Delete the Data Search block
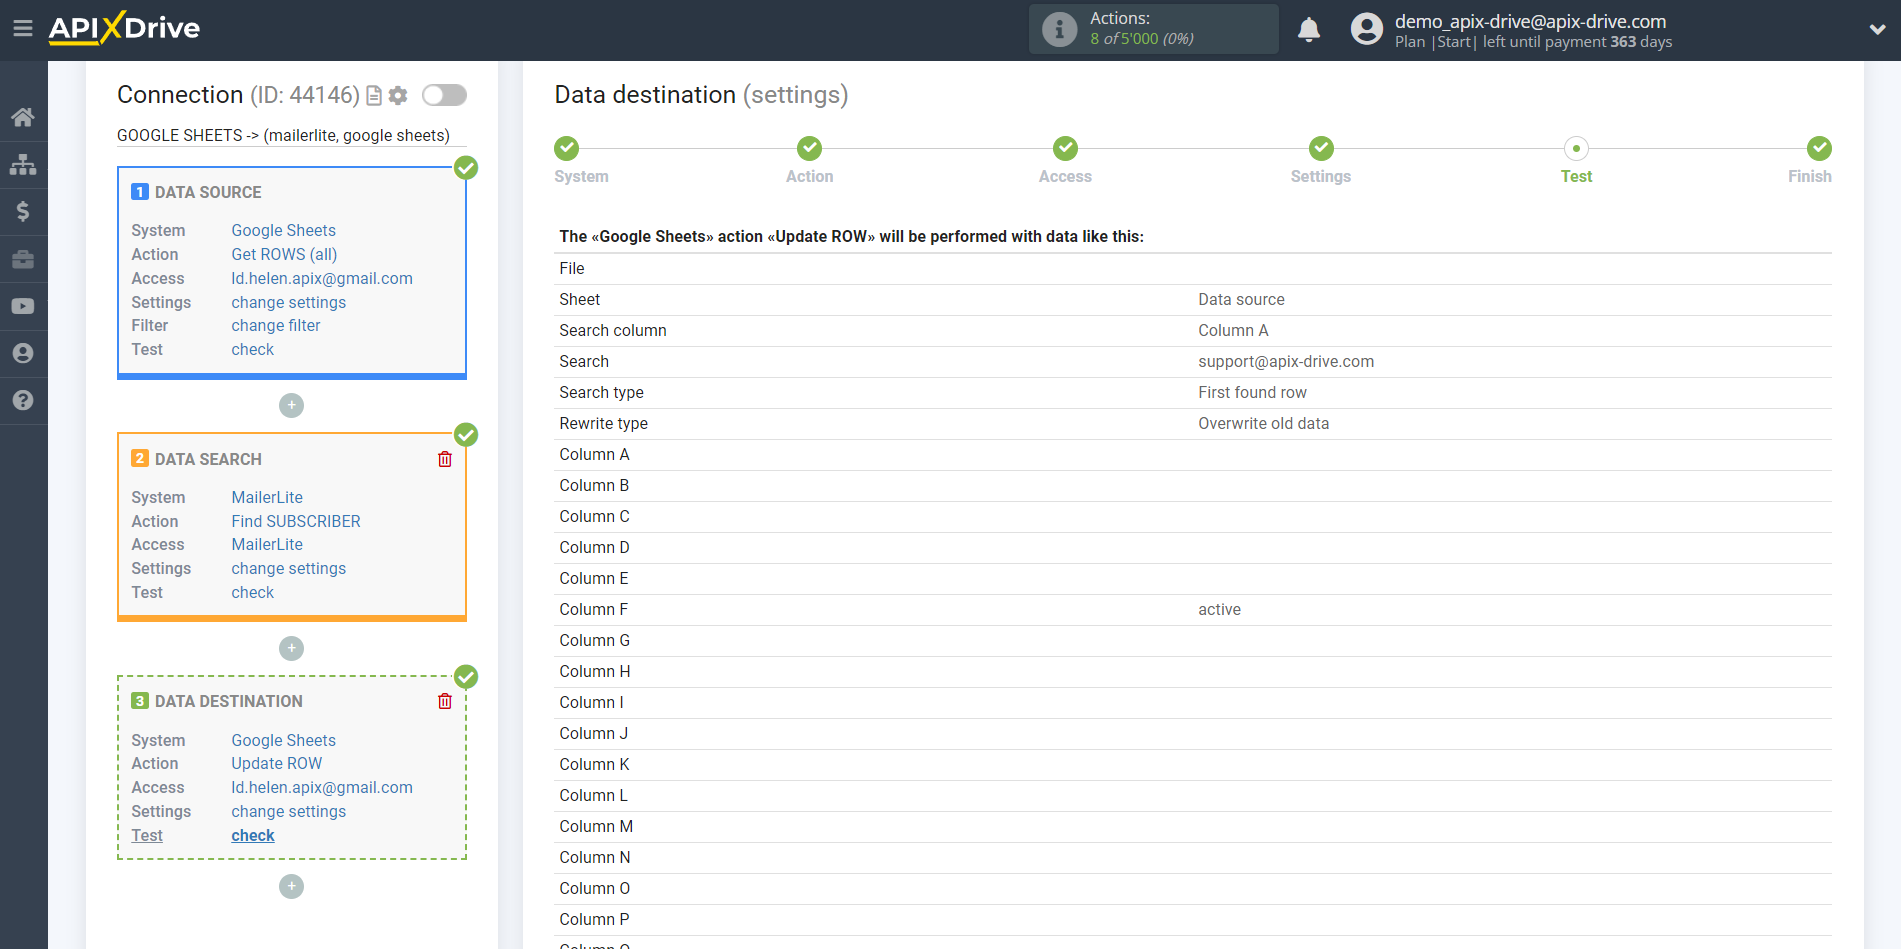 pyautogui.click(x=445, y=459)
